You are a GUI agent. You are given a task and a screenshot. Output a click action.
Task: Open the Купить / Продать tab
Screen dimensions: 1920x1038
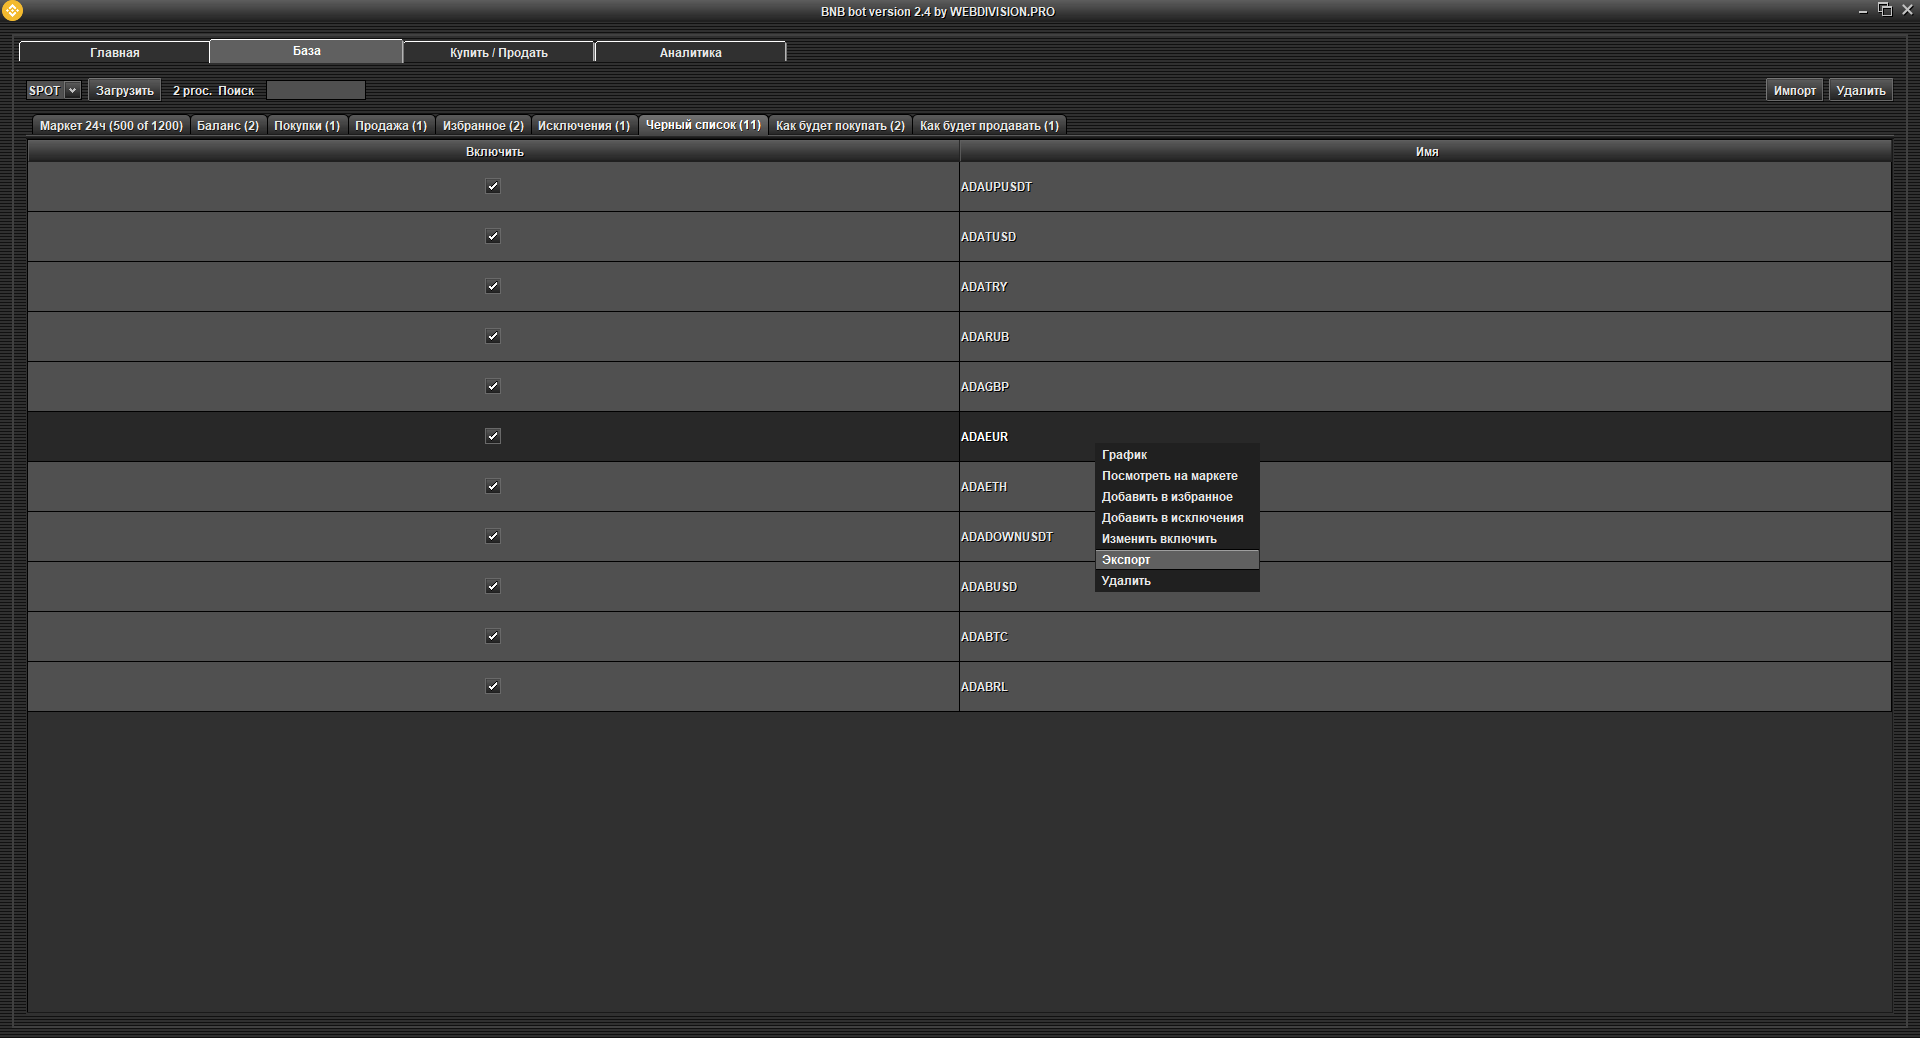point(498,52)
